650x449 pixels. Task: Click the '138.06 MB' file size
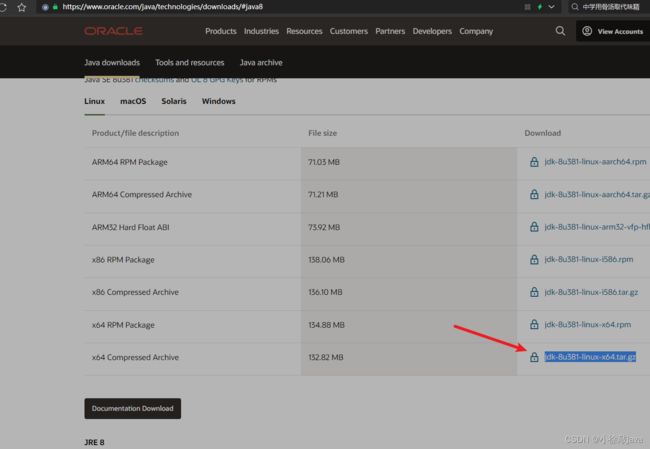coord(326,260)
